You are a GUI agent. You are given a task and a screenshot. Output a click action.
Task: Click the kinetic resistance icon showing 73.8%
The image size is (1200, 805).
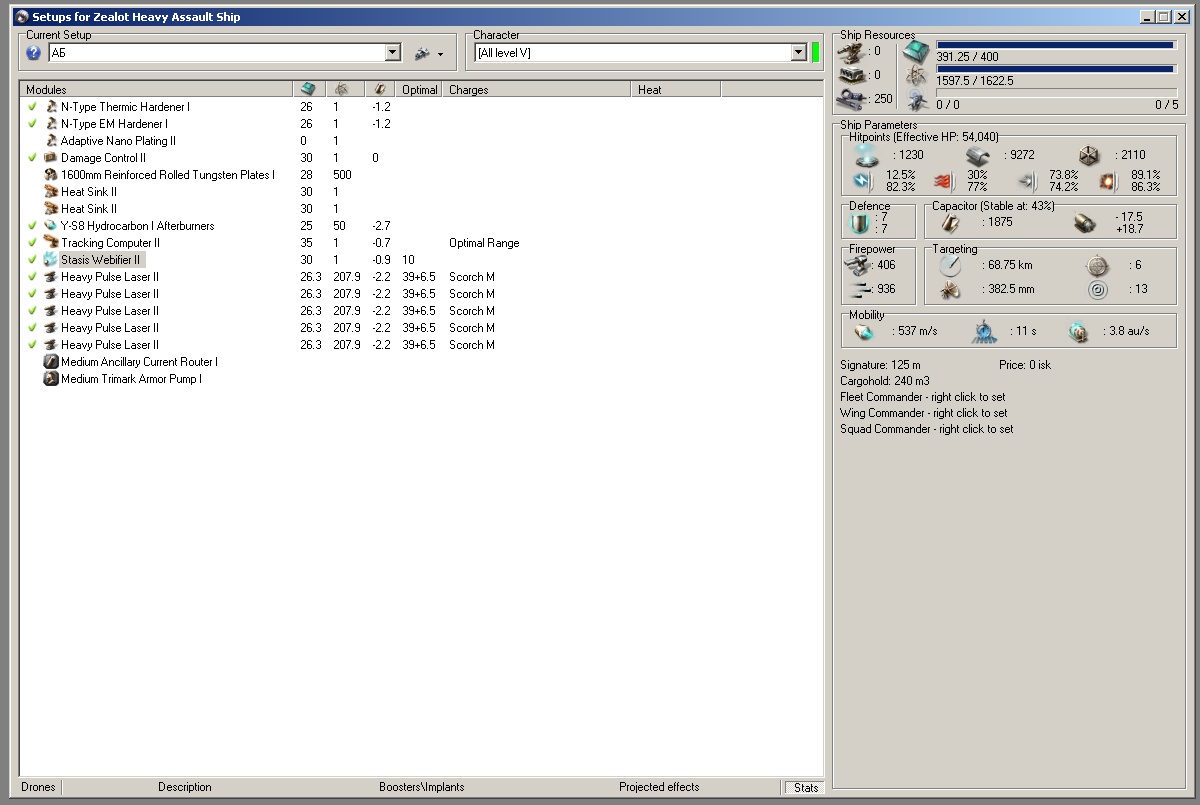click(x=1027, y=181)
